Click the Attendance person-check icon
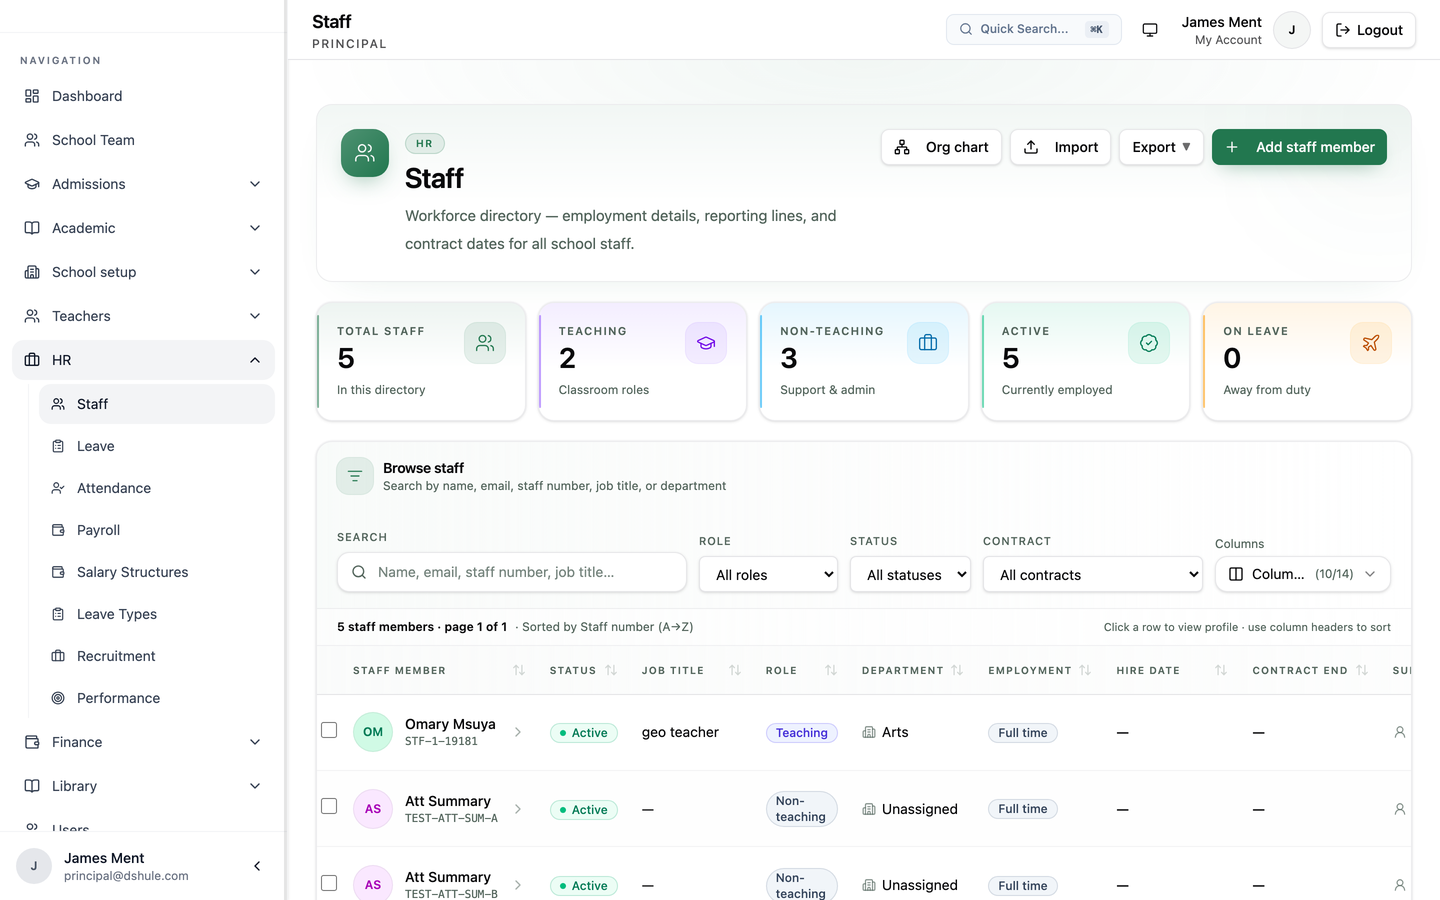Image resolution: width=1440 pixels, height=900 pixels. [58, 488]
